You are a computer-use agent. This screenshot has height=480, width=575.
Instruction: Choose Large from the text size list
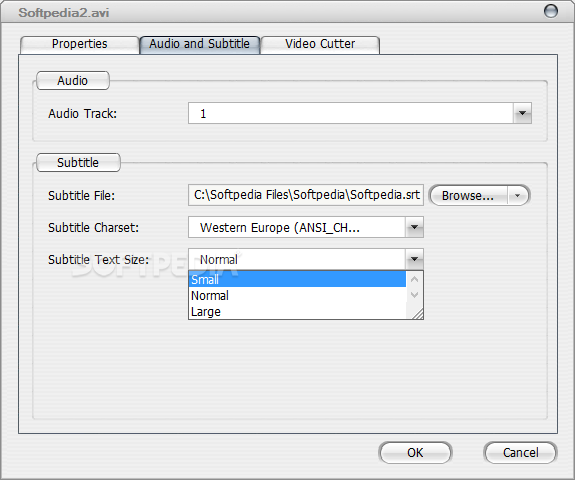coord(297,312)
